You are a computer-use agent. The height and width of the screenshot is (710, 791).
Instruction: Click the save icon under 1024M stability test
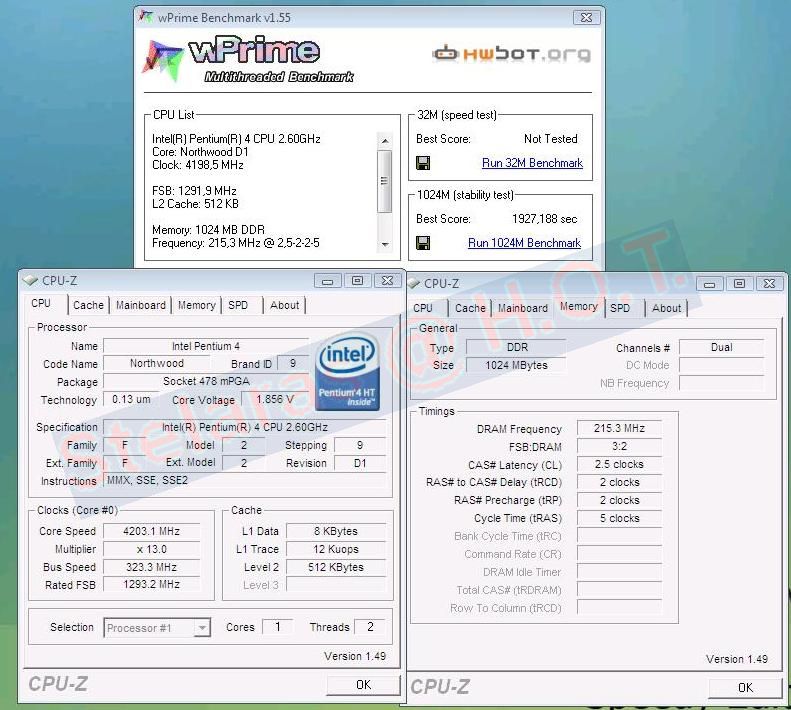[x=423, y=243]
